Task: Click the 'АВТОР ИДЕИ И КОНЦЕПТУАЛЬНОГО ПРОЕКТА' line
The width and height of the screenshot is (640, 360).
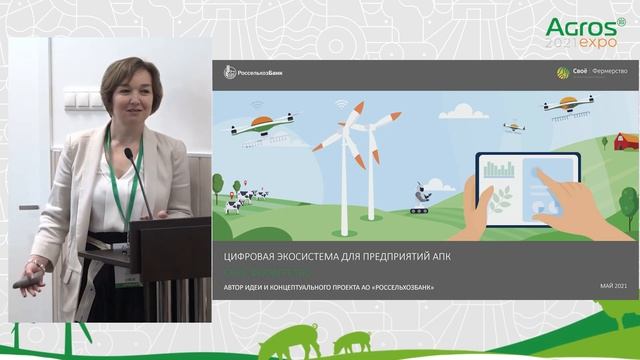Action: click(x=329, y=287)
